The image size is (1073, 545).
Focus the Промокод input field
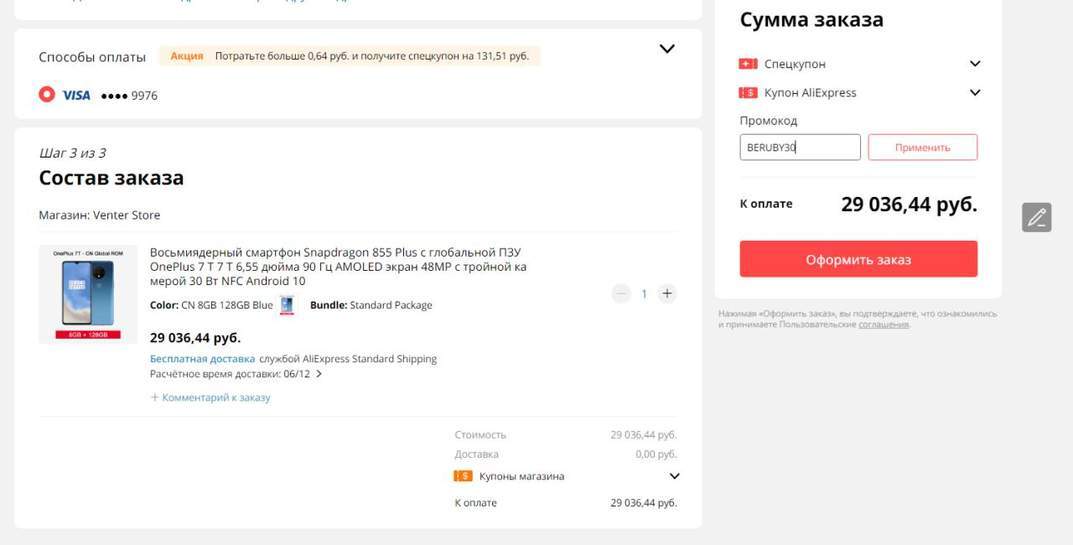799,147
